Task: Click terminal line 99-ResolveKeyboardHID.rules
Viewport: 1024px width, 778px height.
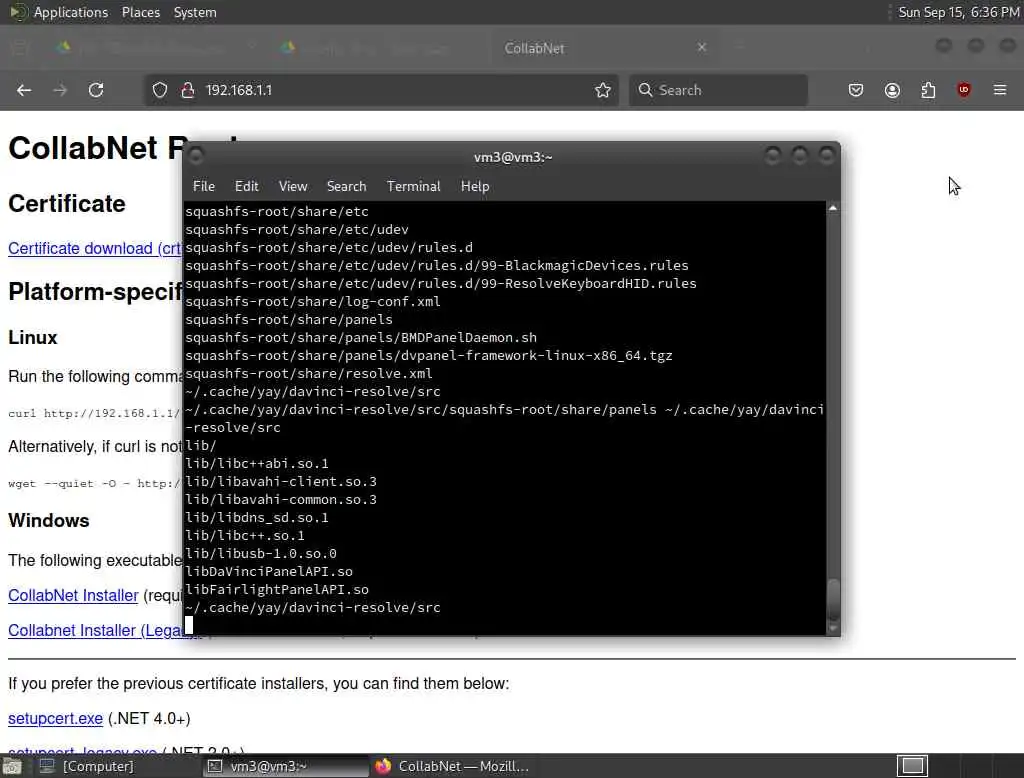Action: pos(441,284)
